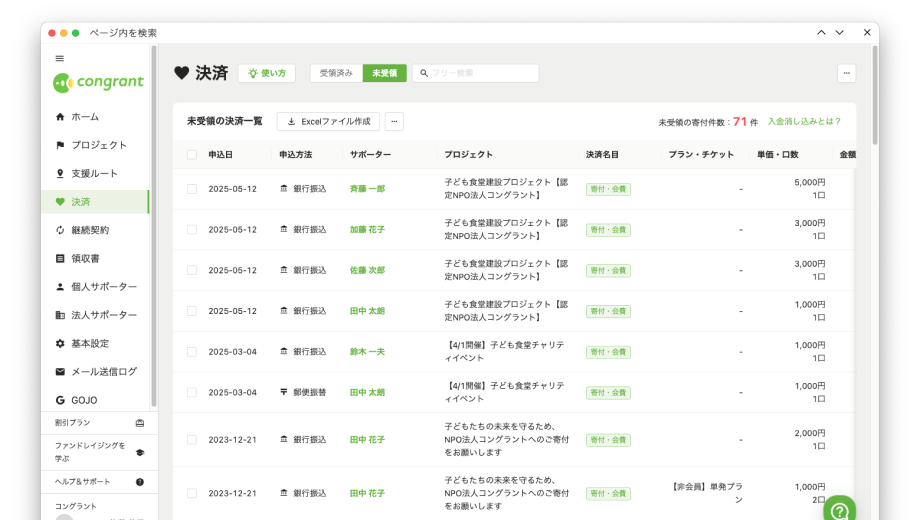
Task: Click the 基本設定 gear icon
Action: (x=60, y=343)
